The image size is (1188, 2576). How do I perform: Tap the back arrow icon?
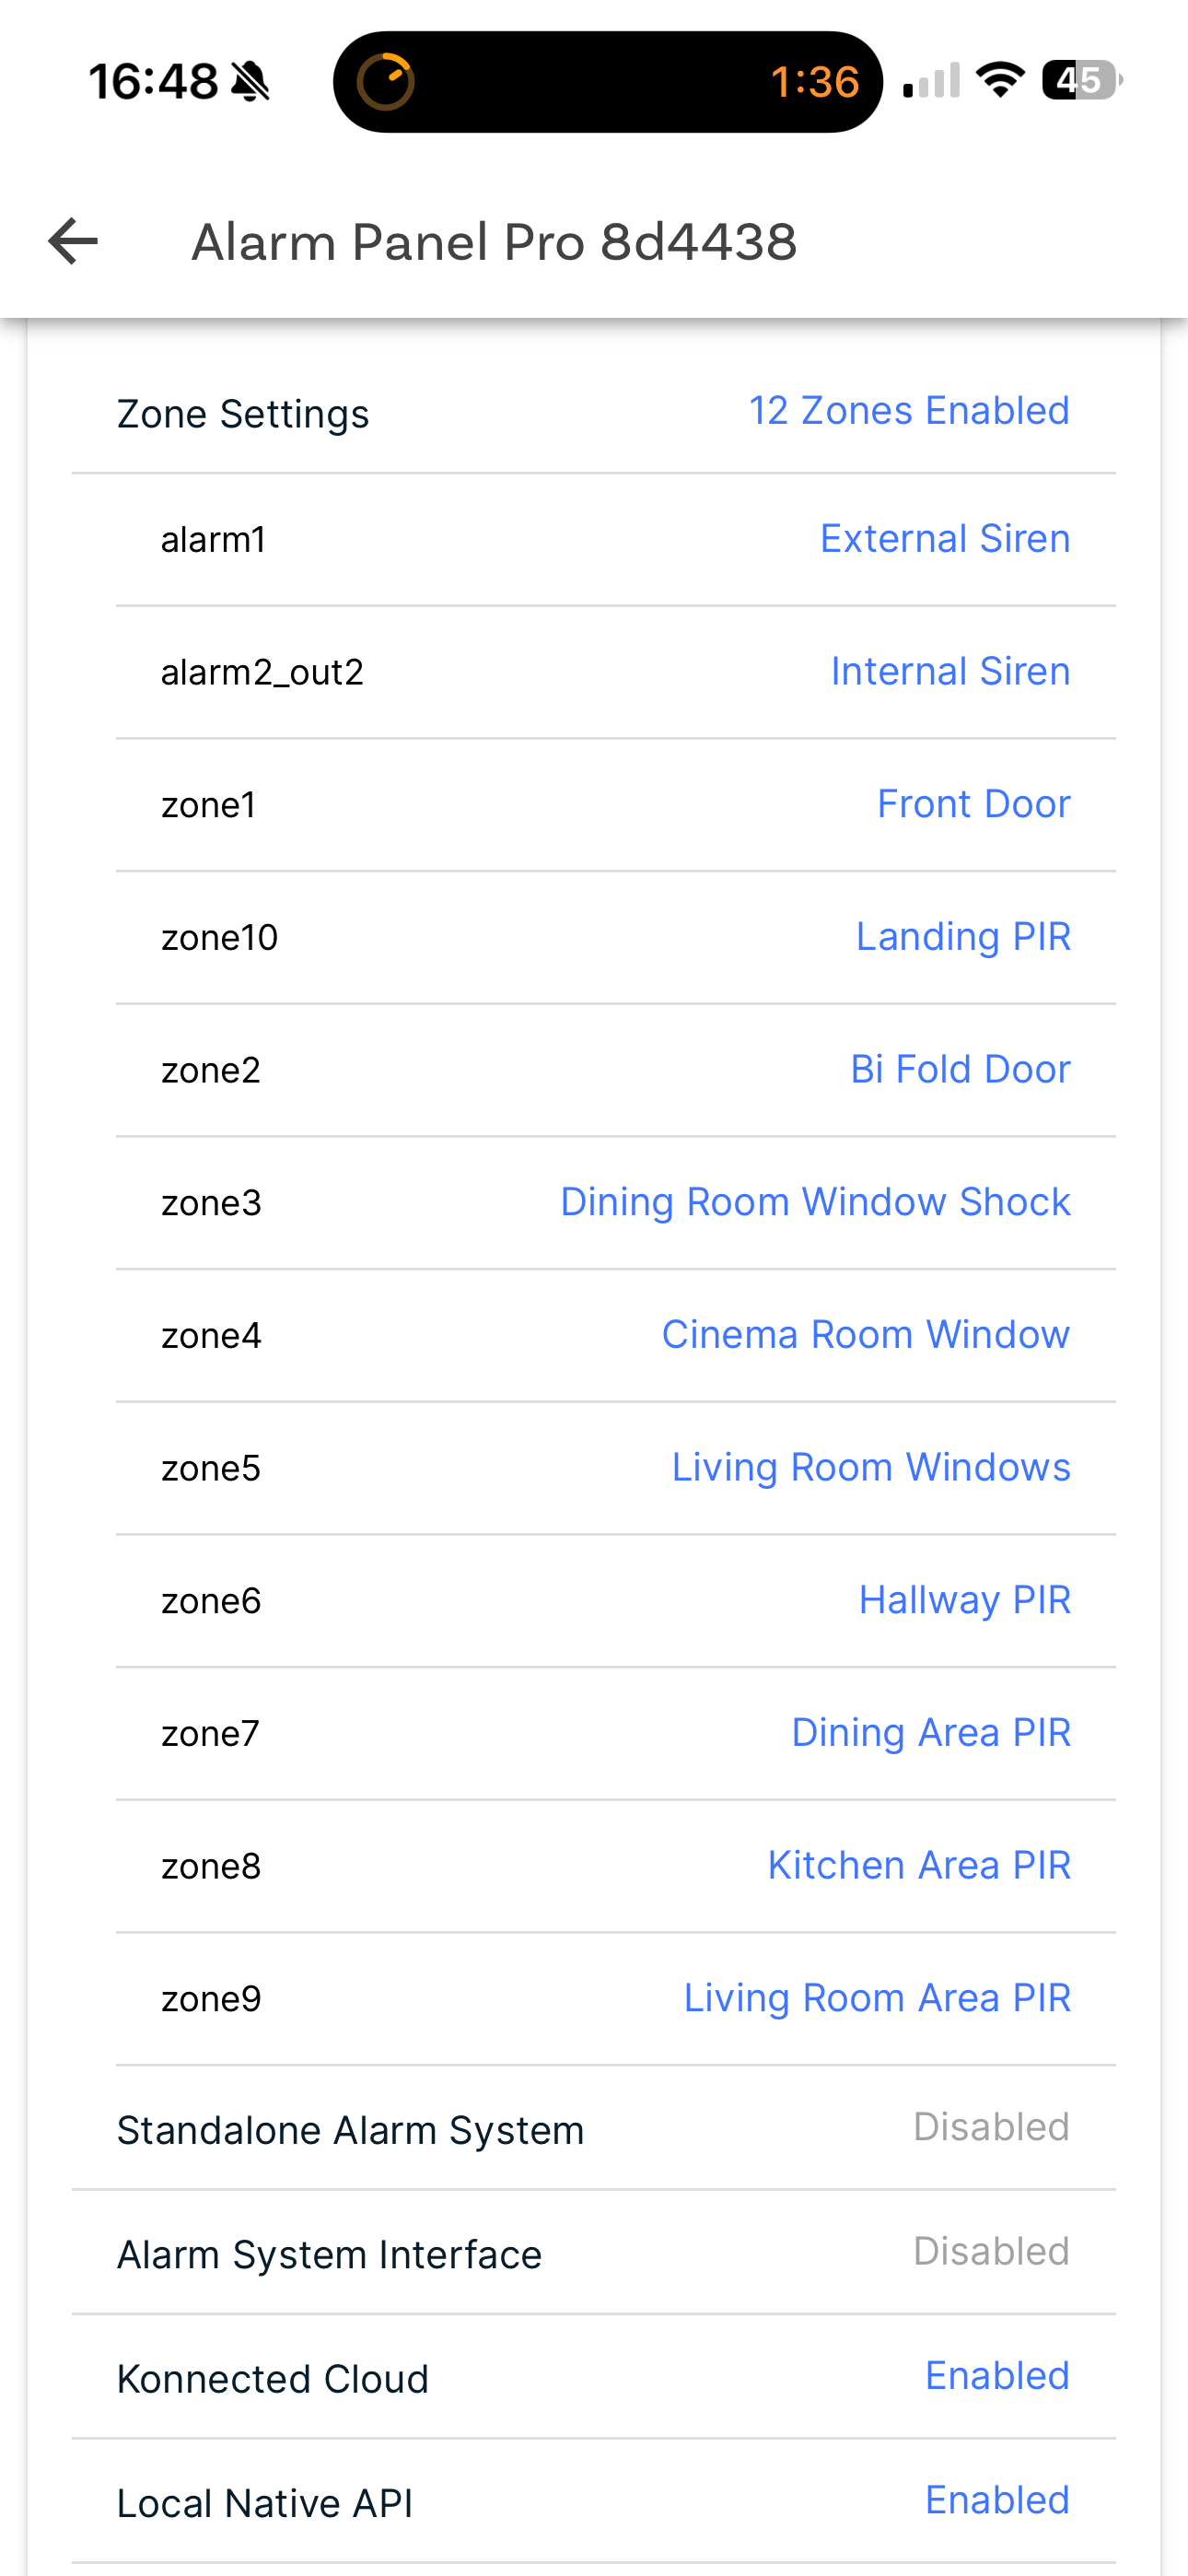point(73,241)
